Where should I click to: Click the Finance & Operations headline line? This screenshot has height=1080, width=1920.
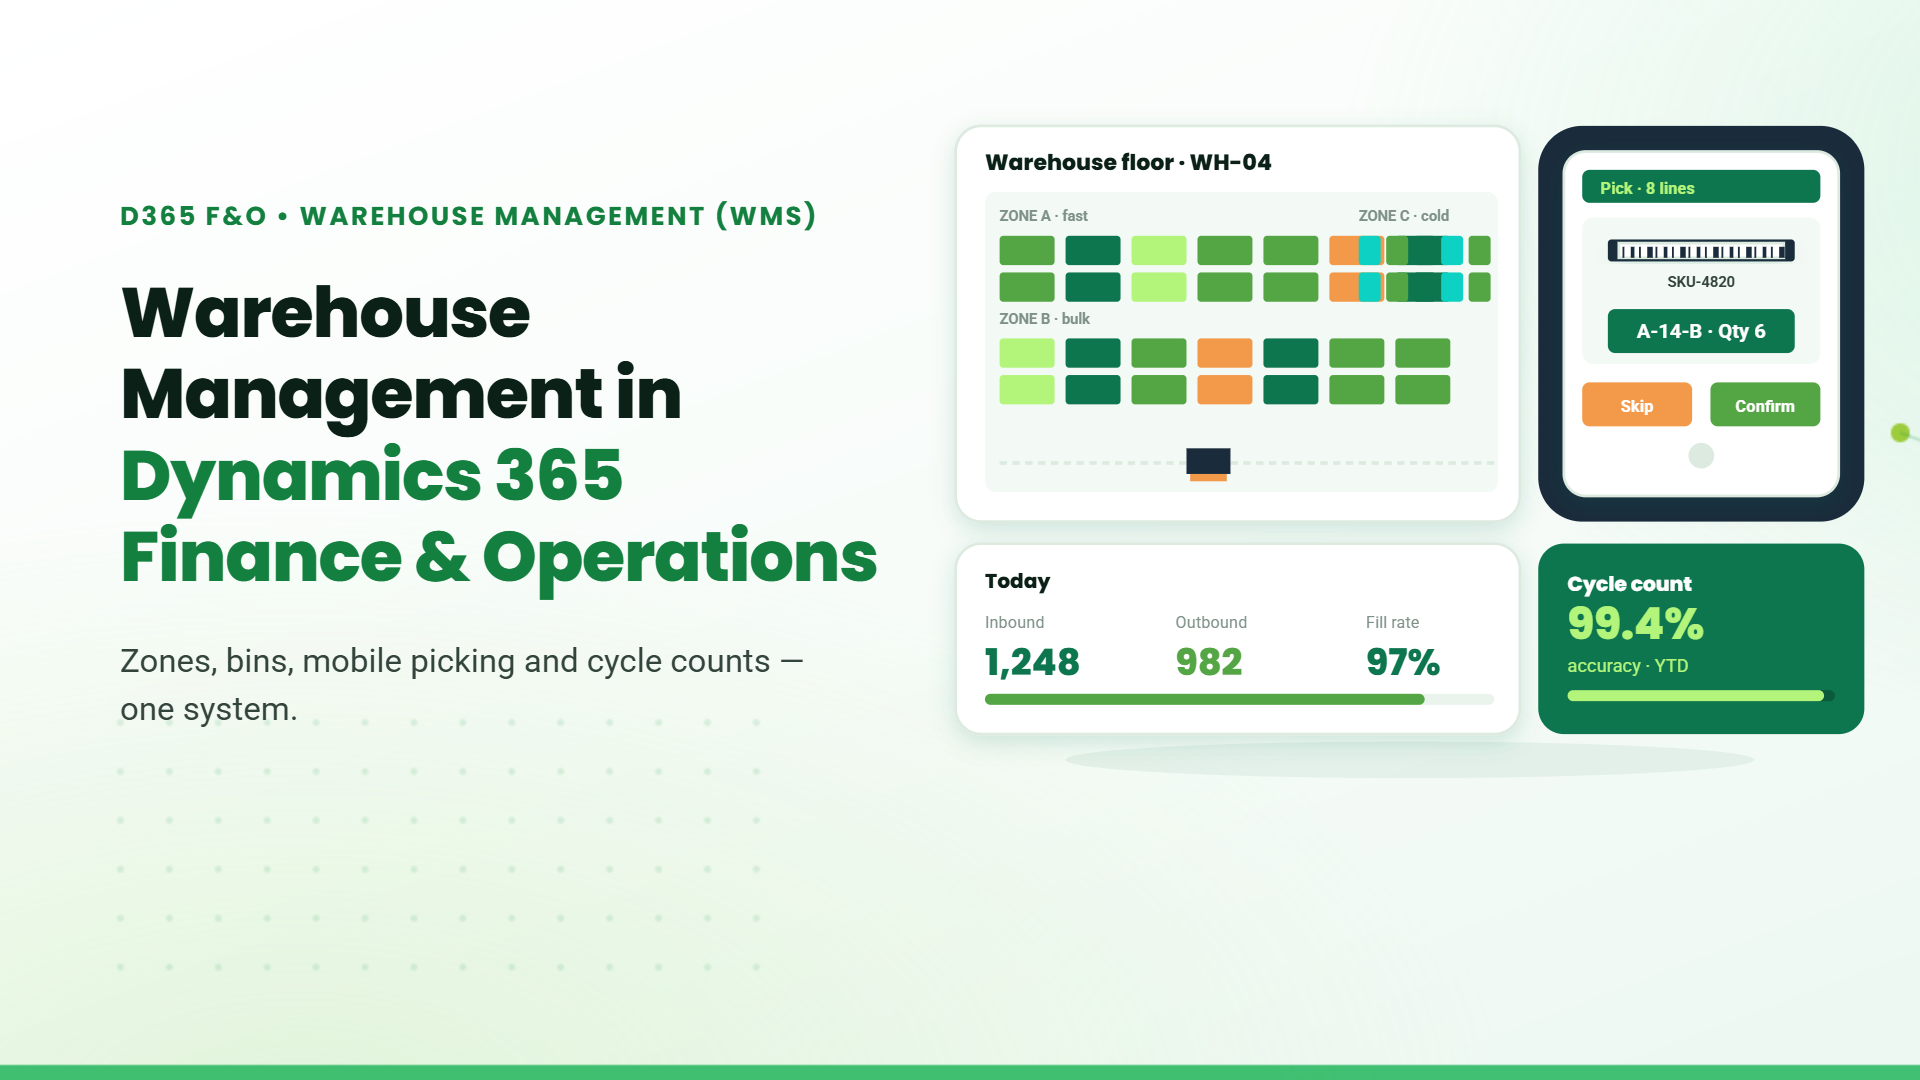click(498, 558)
